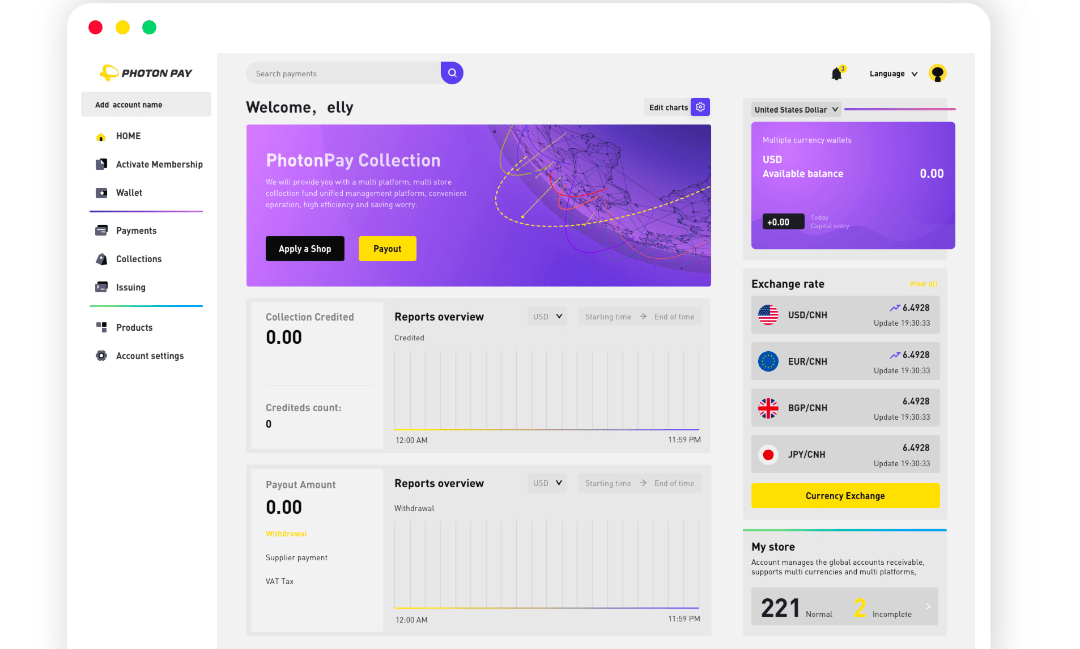Click View all exchange rates link
1080x649 pixels.
click(x=923, y=284)
